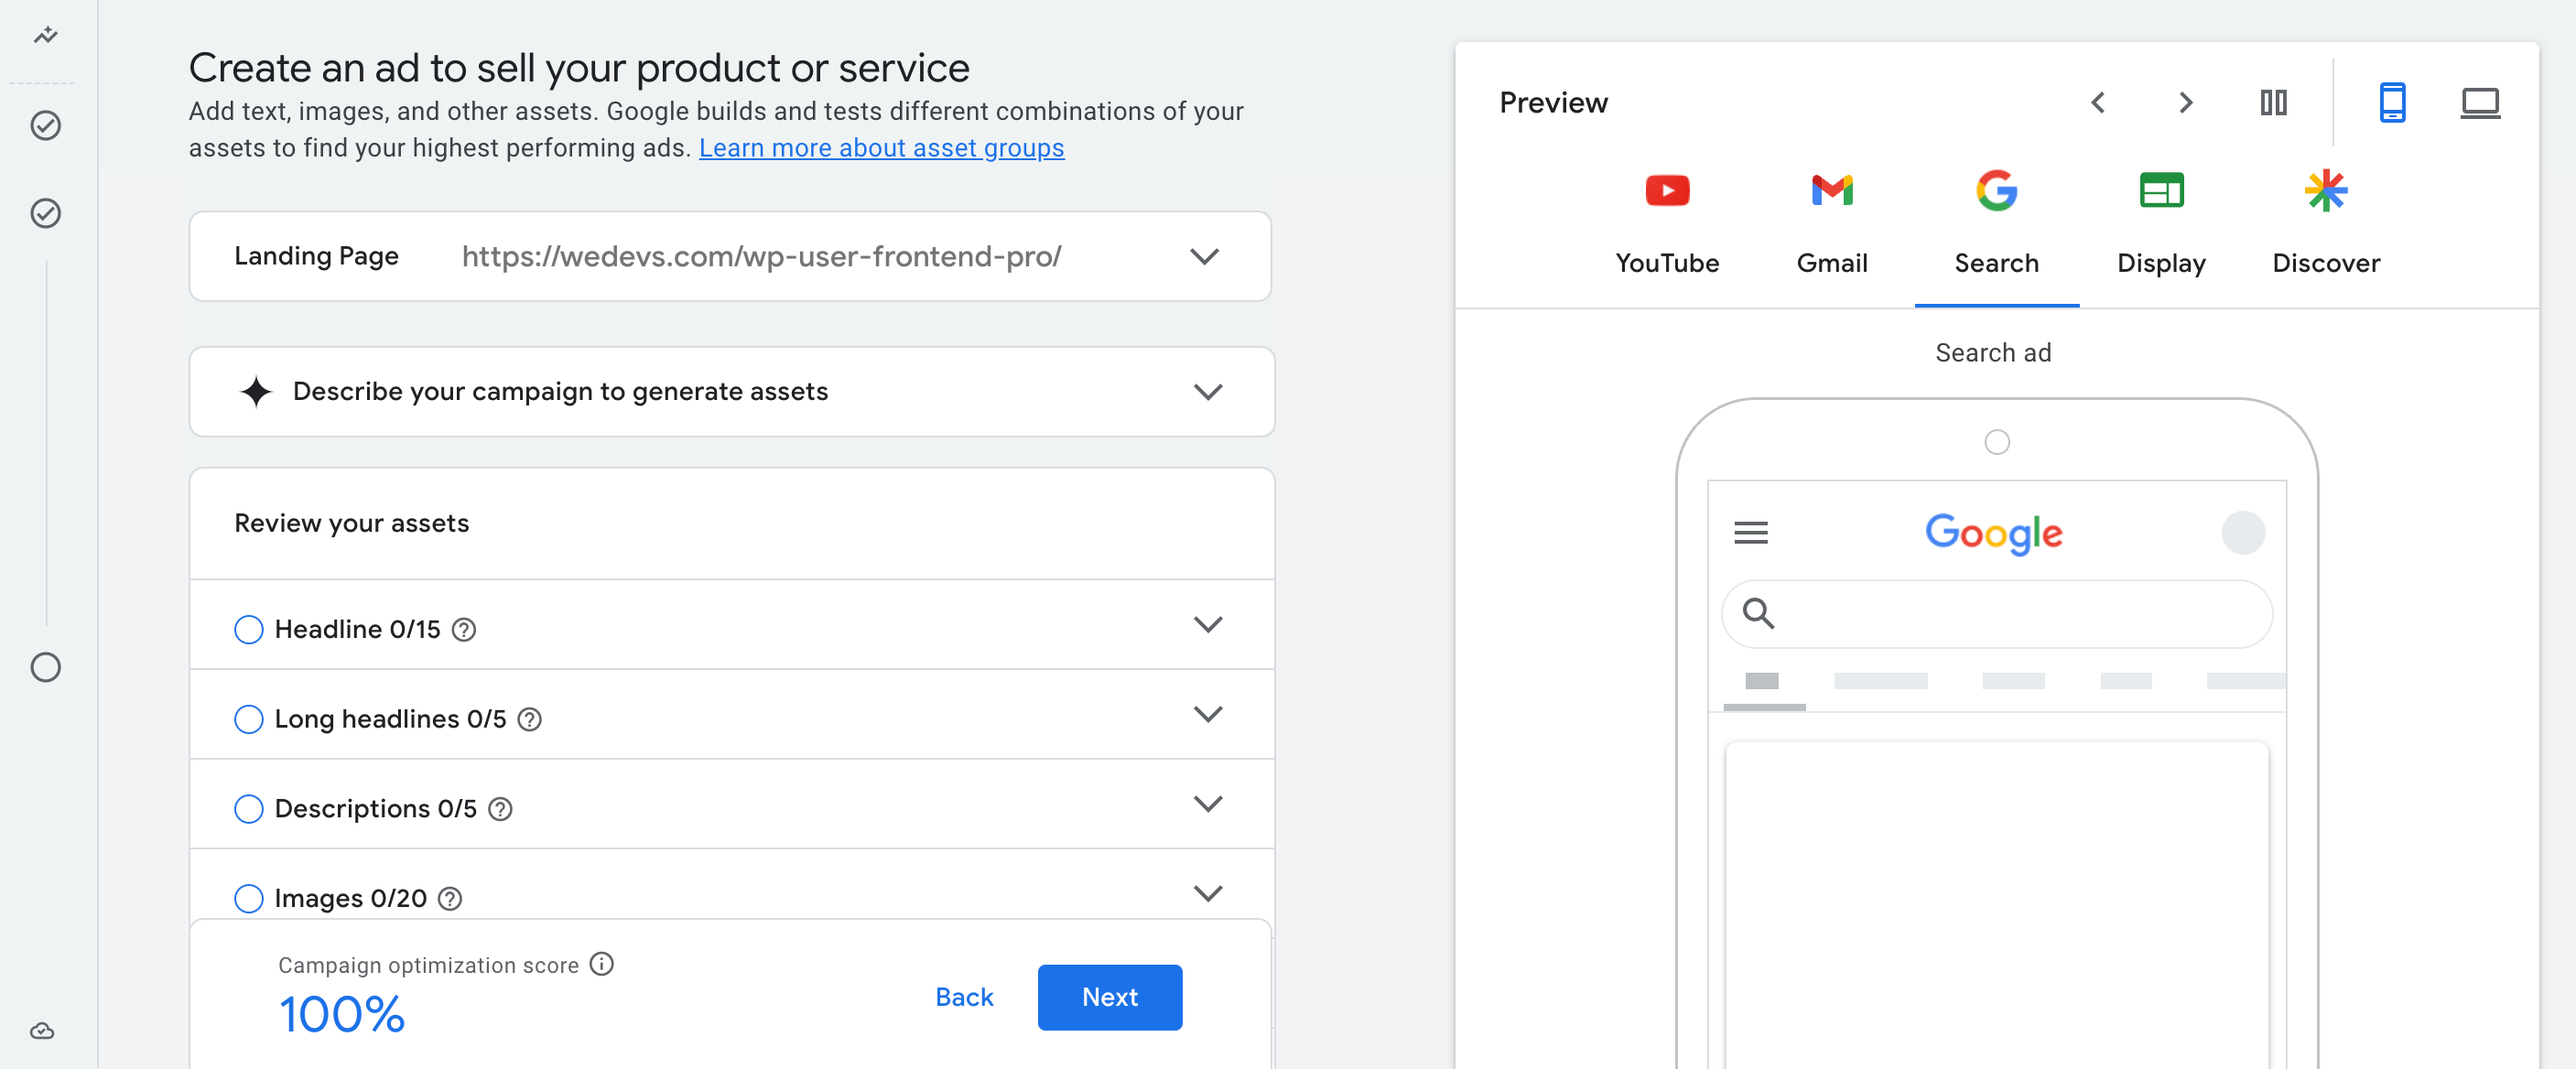Click the Gmail logo icon
Viewport: 2576px width, 1069px height.
tap(1832, 190)
